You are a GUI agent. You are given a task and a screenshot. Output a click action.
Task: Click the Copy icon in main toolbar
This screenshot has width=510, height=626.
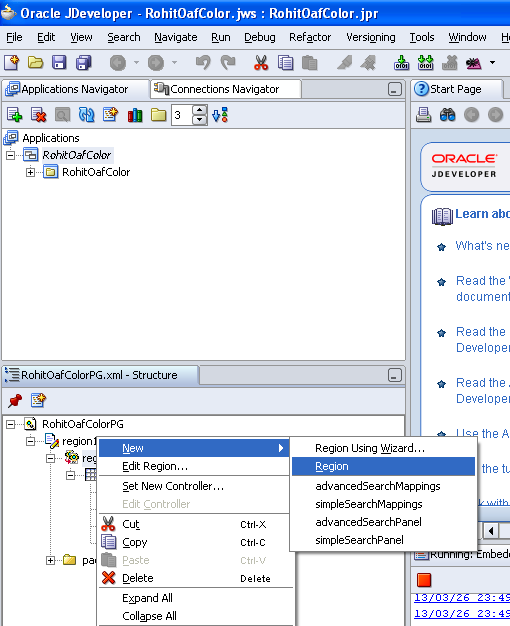286,63
